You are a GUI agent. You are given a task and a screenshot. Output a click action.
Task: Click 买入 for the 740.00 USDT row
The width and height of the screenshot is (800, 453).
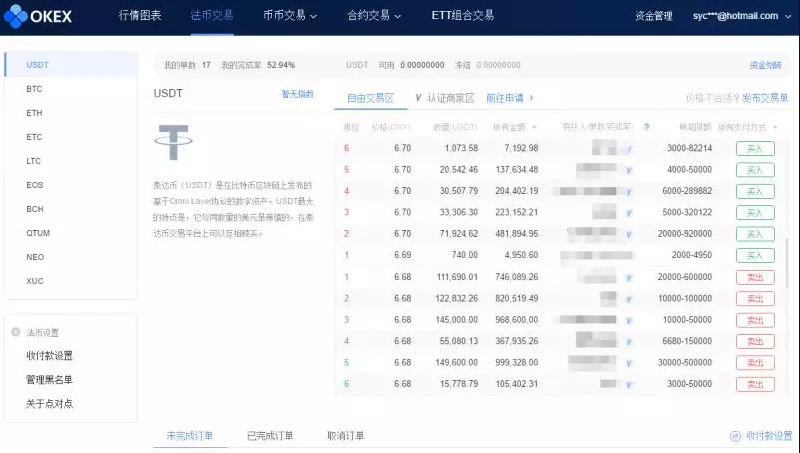point(755,256)
